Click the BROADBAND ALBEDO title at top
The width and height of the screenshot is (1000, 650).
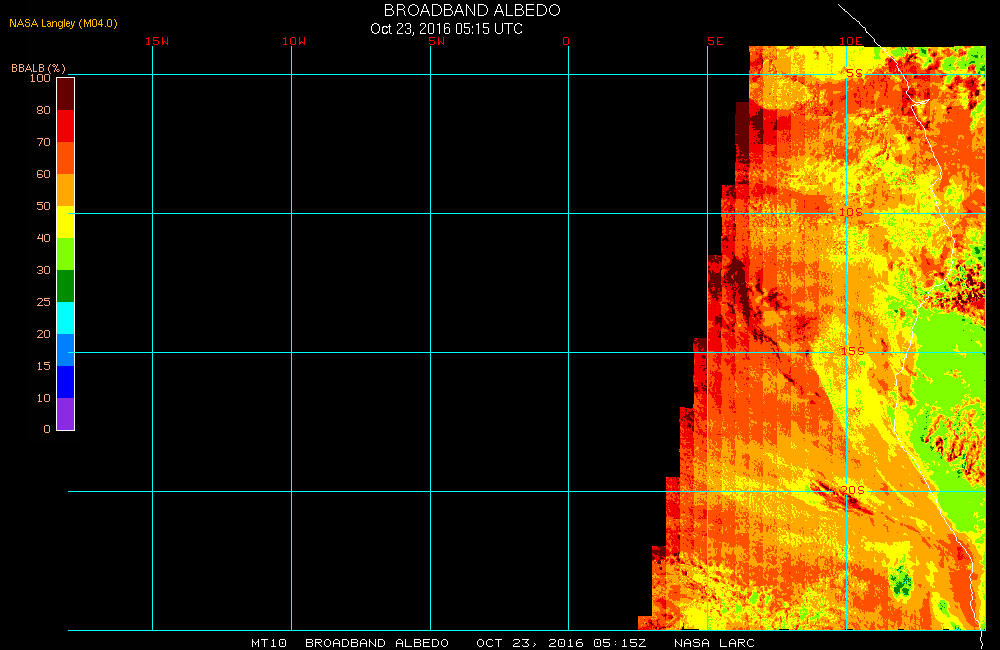(x=472, y=10)
